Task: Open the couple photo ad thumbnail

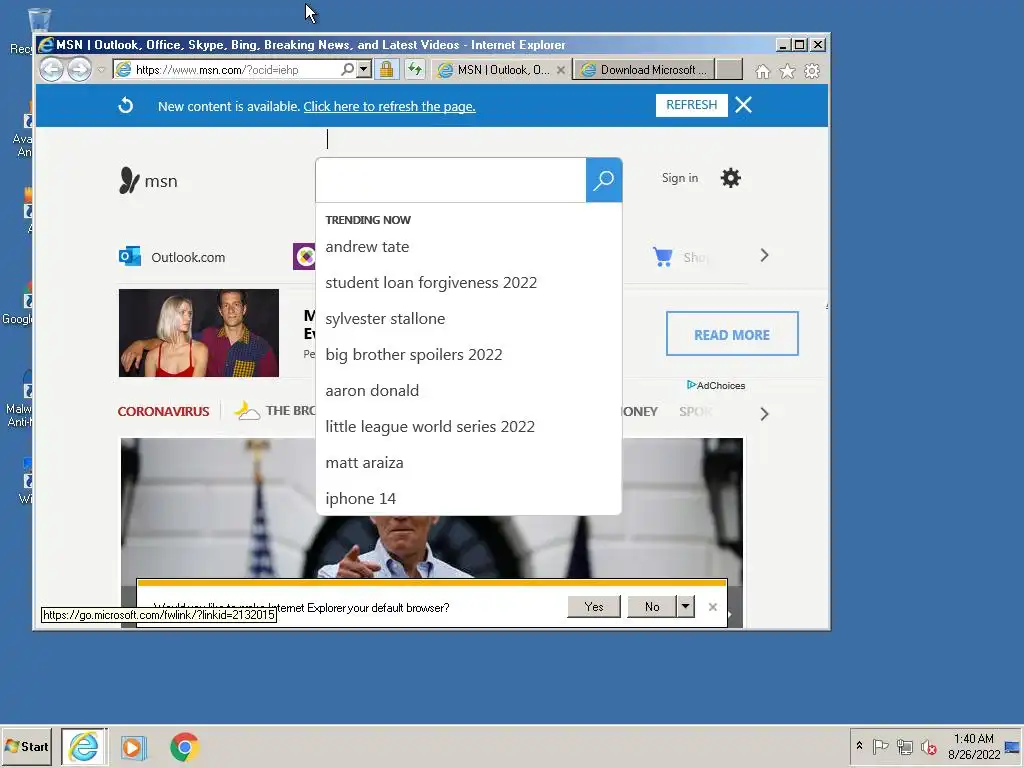Action: pyautogui.click(x=199, y=333)
